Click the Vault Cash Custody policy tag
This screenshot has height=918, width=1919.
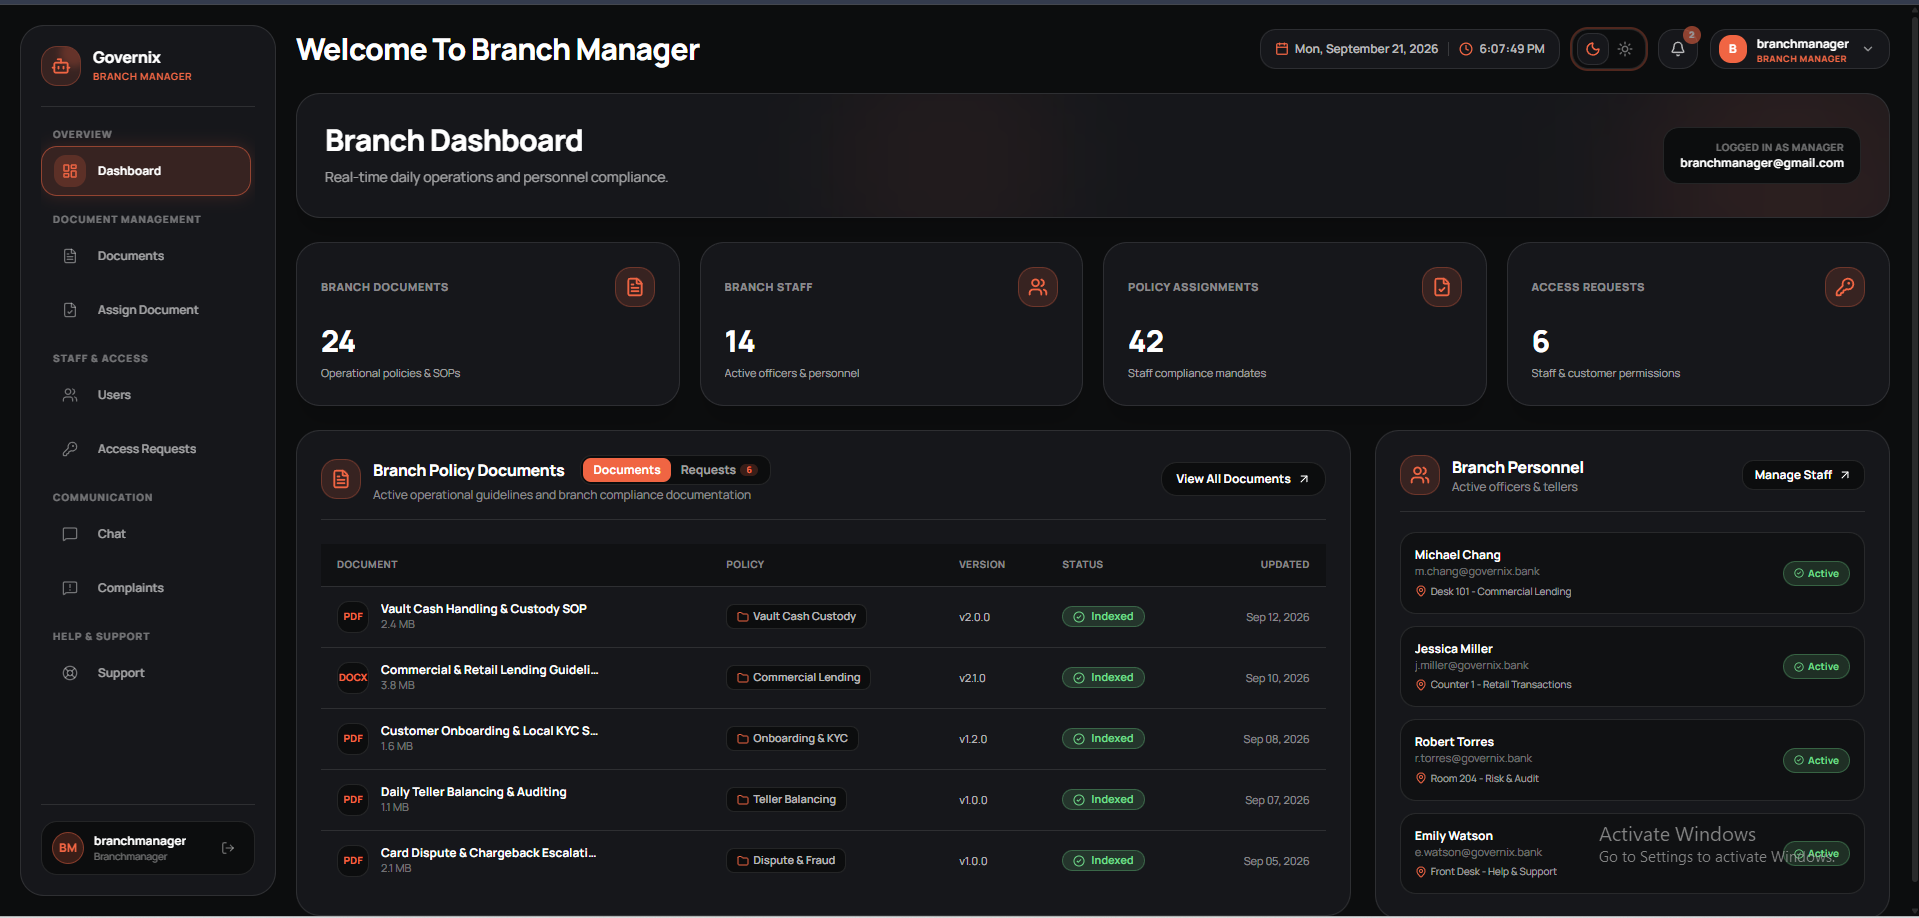coord(796,617)
